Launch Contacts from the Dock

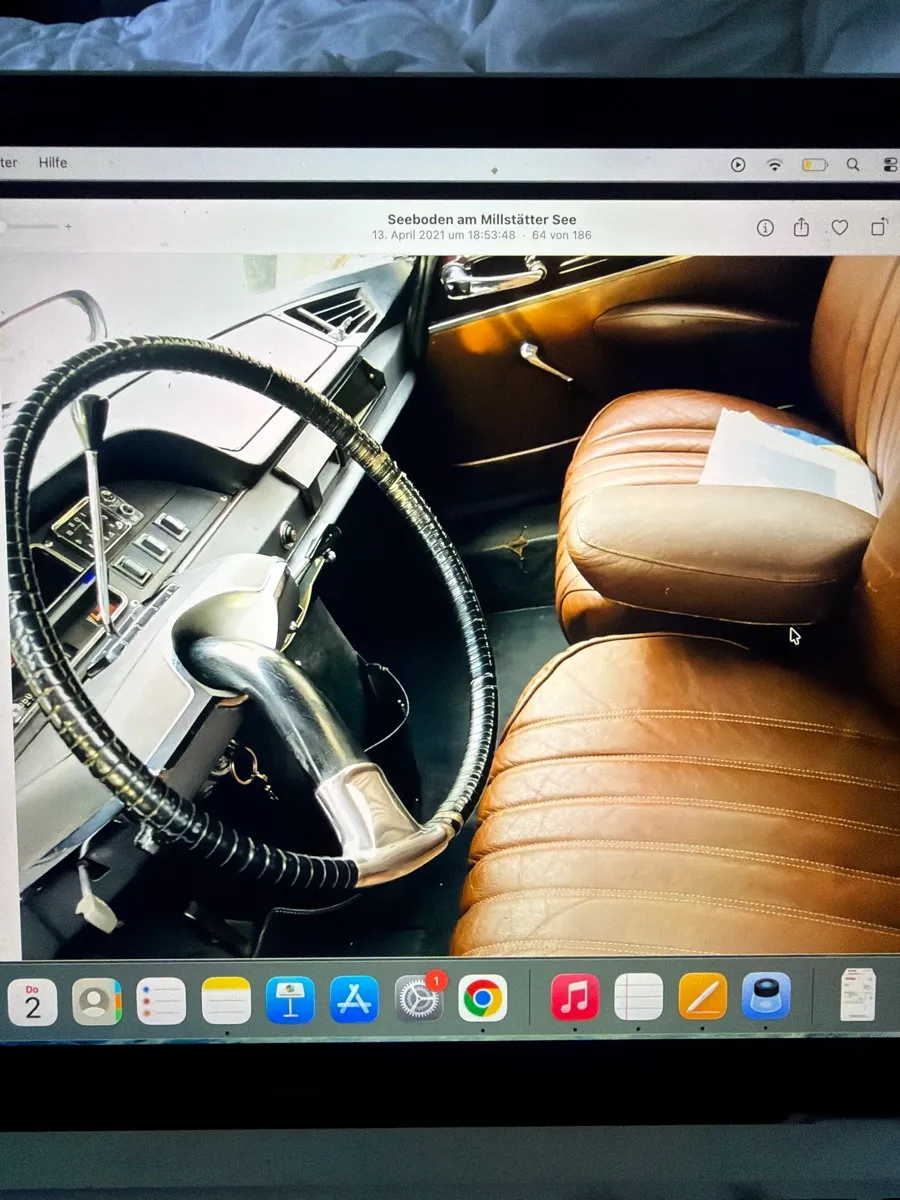(x=96, y=1001)
